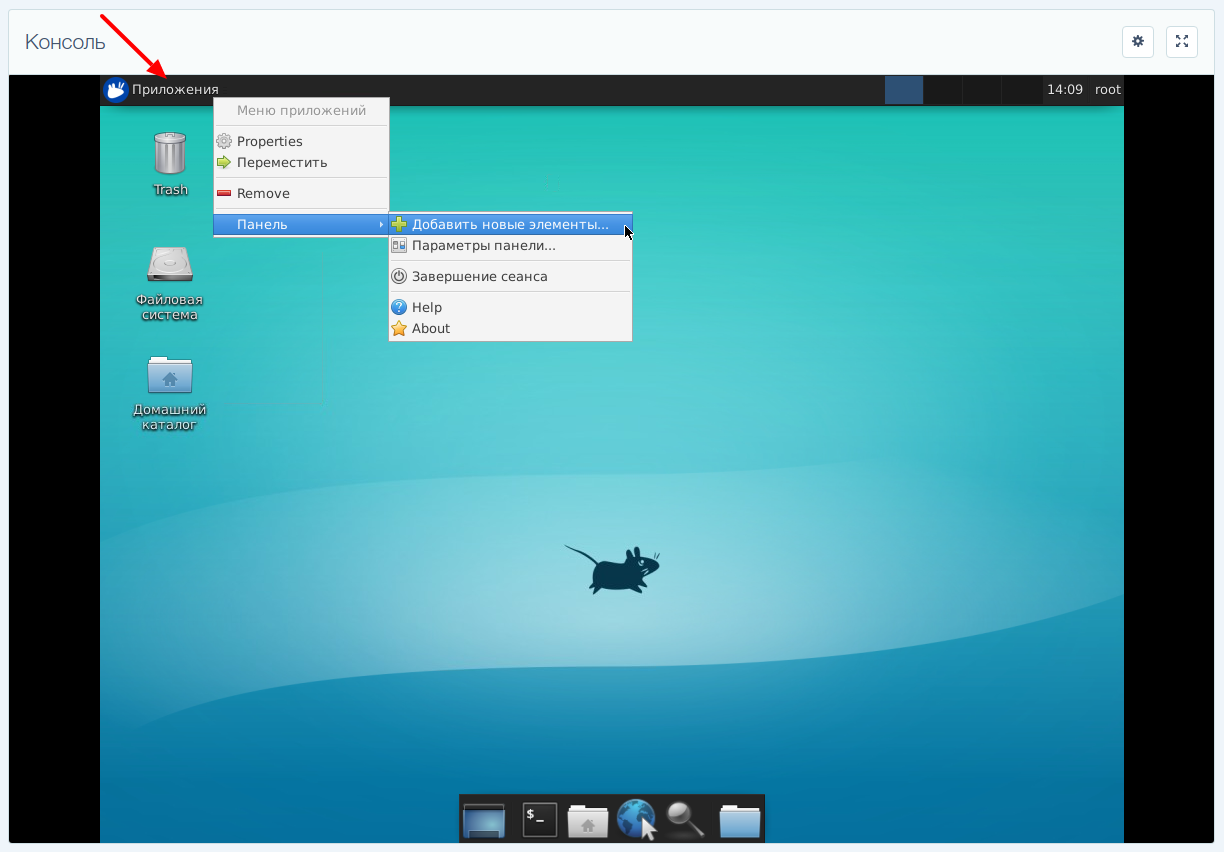Launch the web browser globe icon
The height and width of the screenshot is (852, 1224).
point(636,819)
